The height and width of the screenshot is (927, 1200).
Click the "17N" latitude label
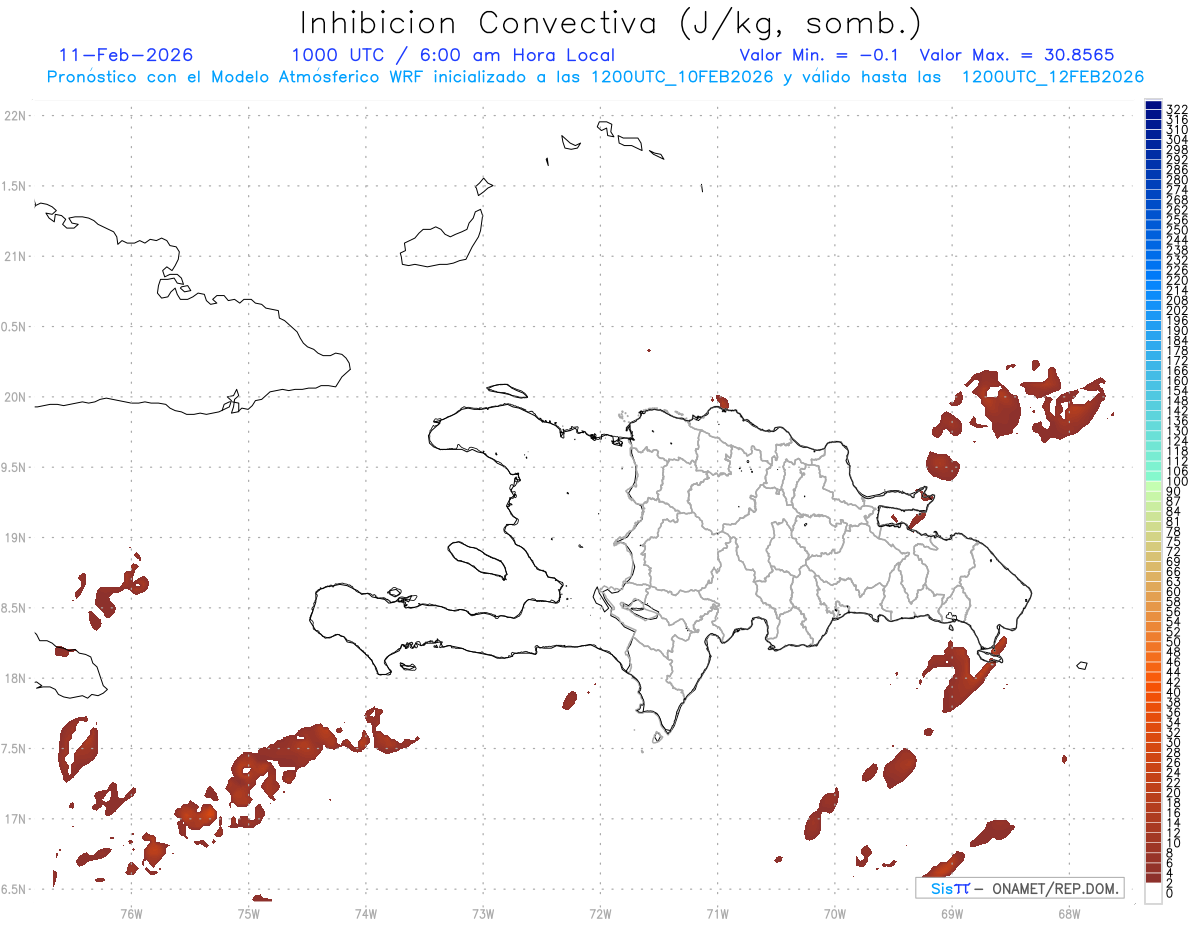(x=14, y=819)
